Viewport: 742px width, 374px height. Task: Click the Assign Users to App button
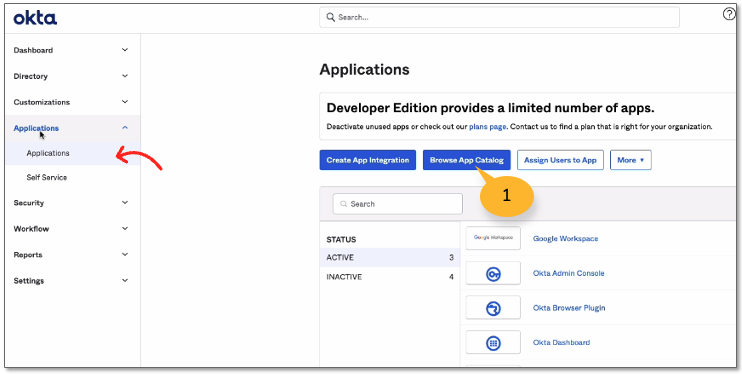click(x=560, y=160)
